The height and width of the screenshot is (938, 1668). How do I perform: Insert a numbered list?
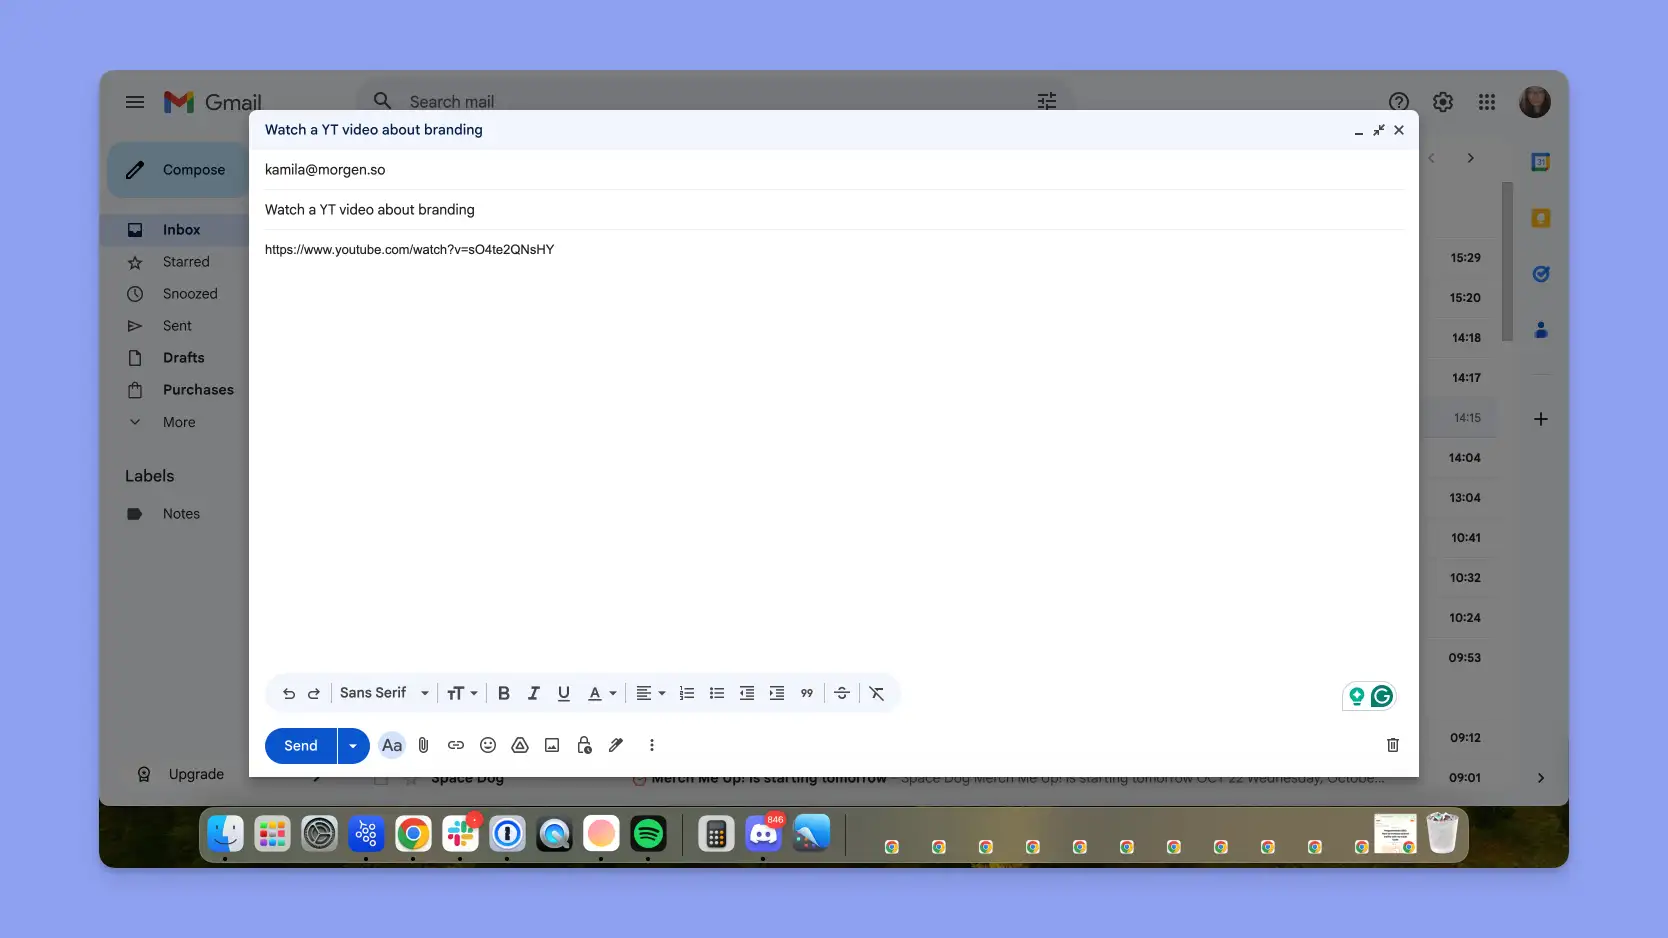pos(687,693)
